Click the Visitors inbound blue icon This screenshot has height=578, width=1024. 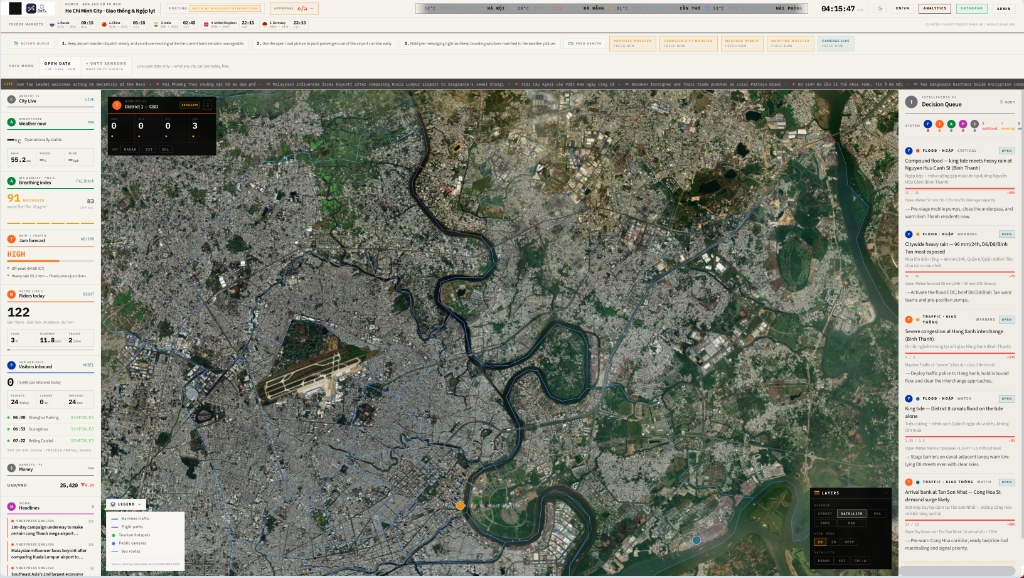11,366
